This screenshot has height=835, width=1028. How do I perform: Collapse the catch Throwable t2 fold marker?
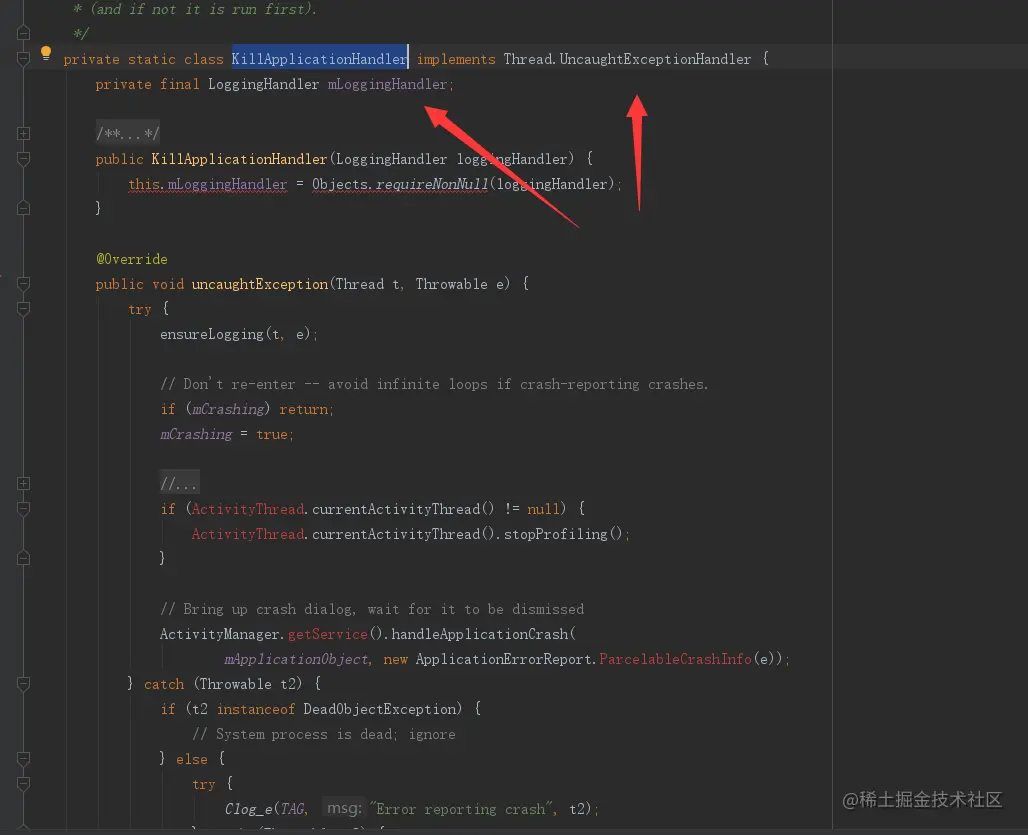click(23, 684)
